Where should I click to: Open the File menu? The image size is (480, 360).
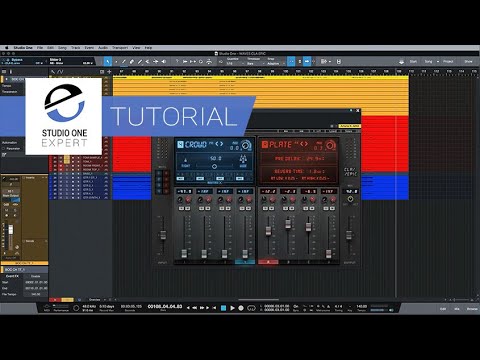[40, 48]
